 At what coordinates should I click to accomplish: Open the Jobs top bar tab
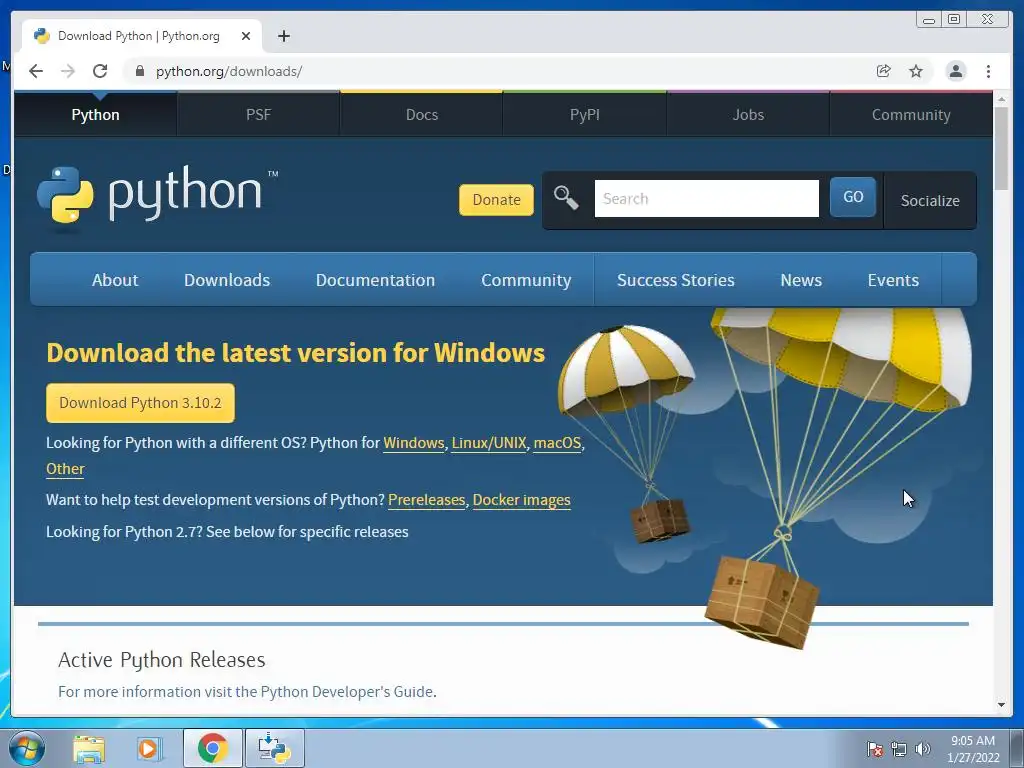(748, 114)
